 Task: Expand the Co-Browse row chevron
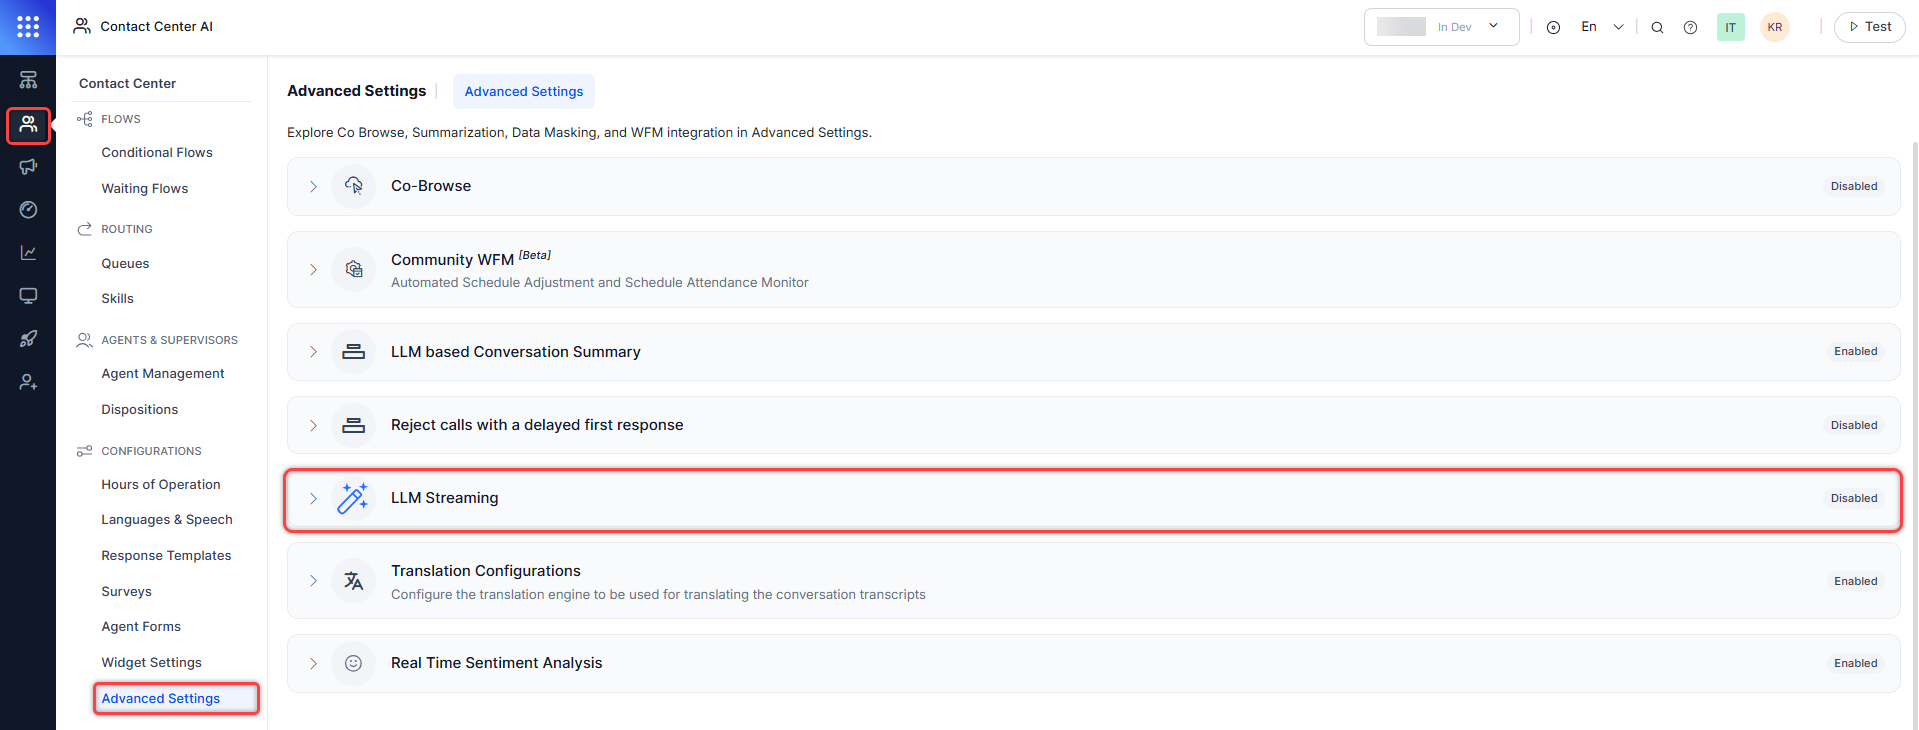point(313,186)
